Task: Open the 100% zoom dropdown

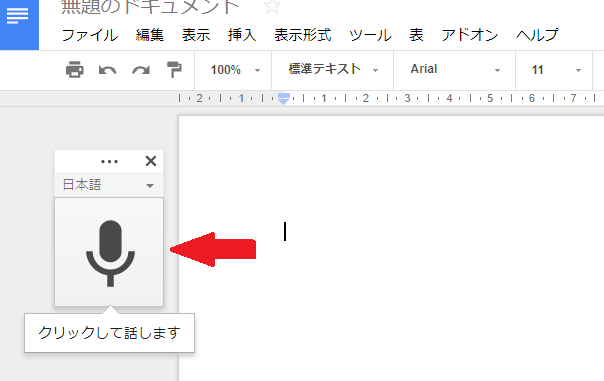Action: click(x=235, y=70)
